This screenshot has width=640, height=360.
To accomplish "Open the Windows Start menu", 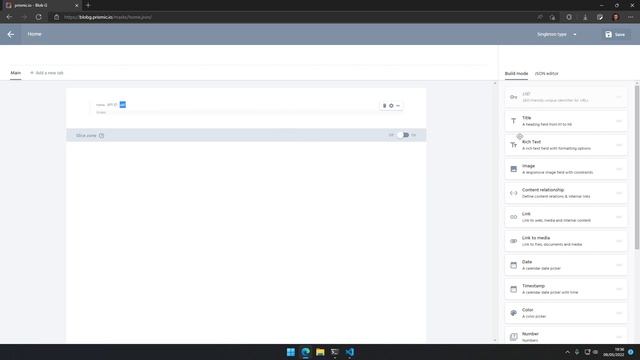I will point(291,352).
